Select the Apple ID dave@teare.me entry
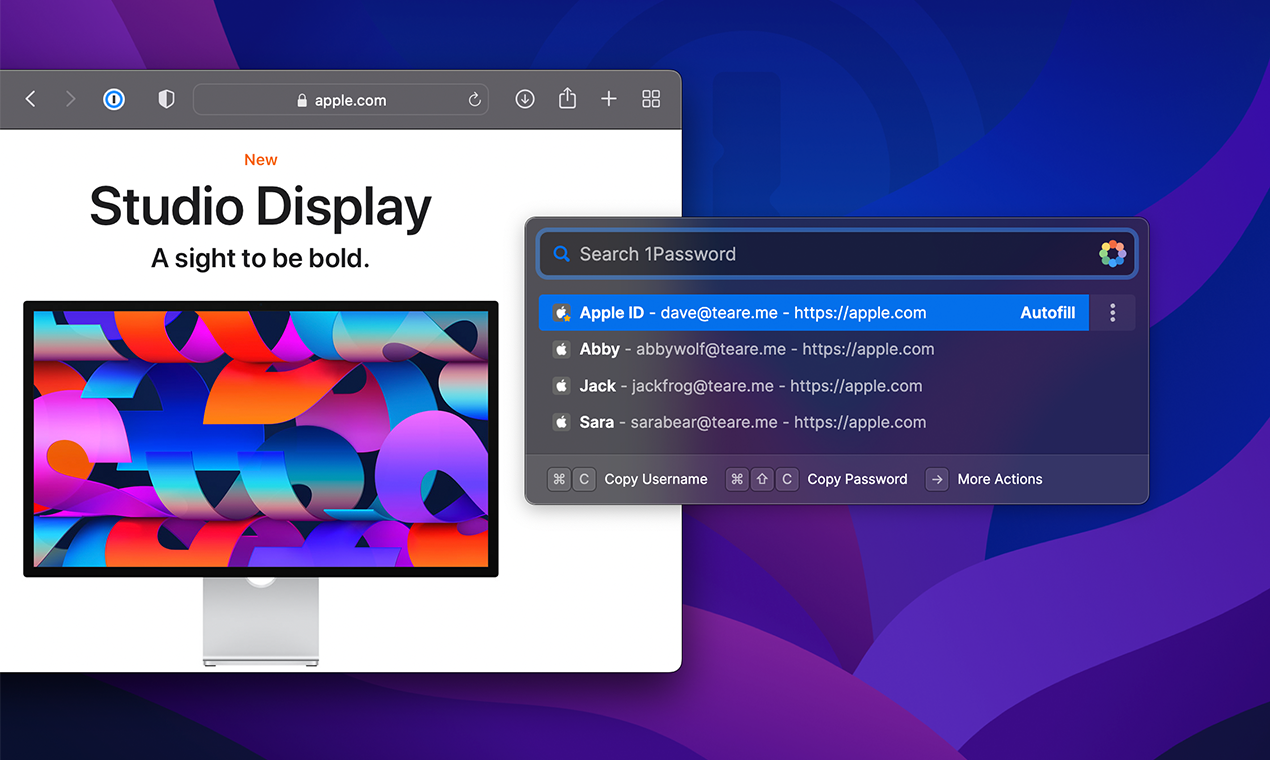 pyautogui.click(x=813, y=313)
